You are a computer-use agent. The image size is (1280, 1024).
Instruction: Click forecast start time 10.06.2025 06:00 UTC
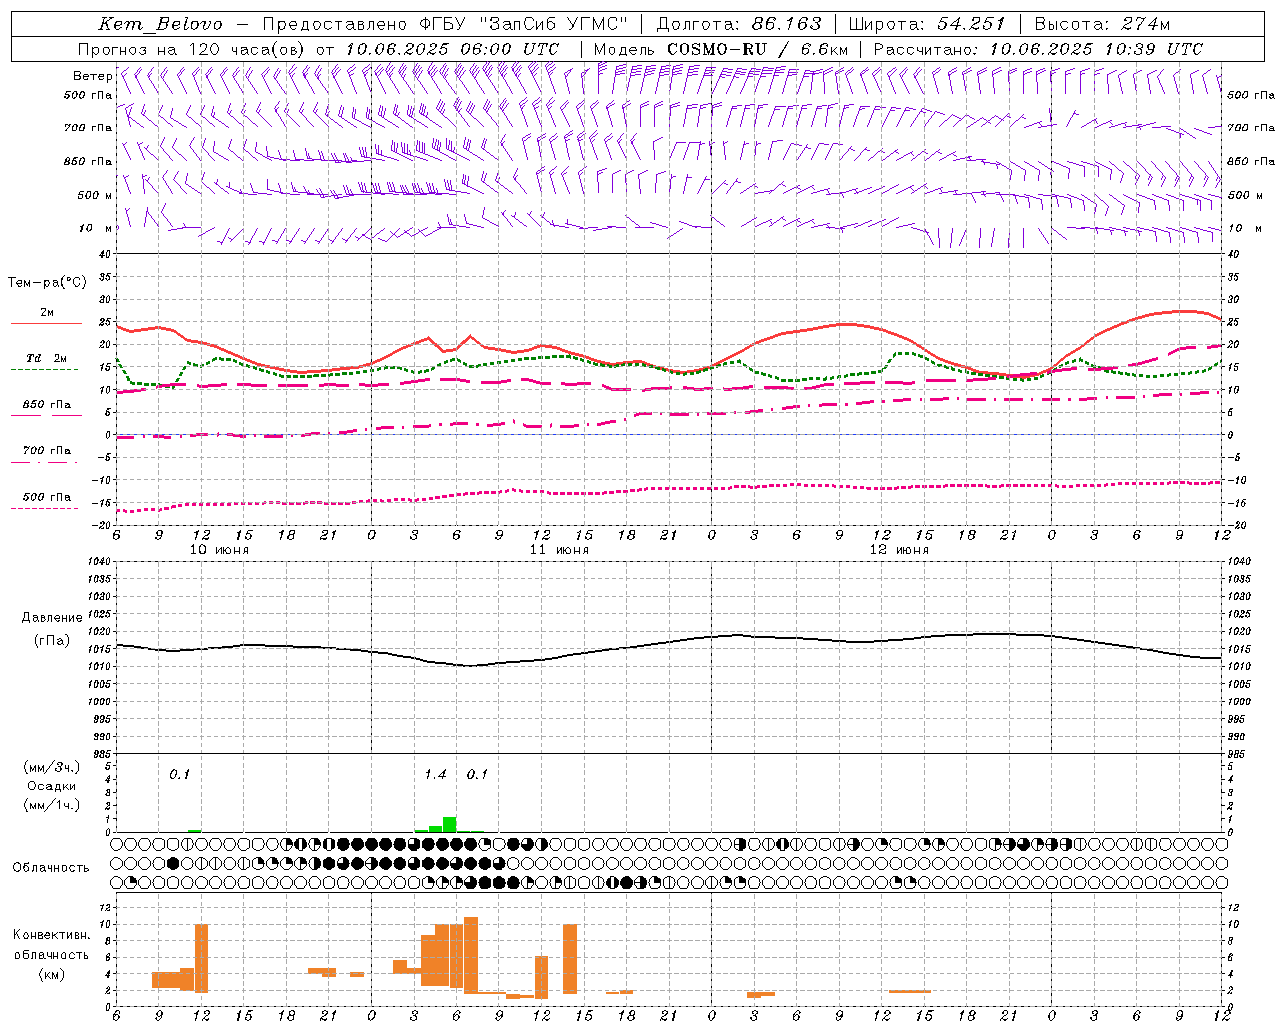click(x=452, y=49)
